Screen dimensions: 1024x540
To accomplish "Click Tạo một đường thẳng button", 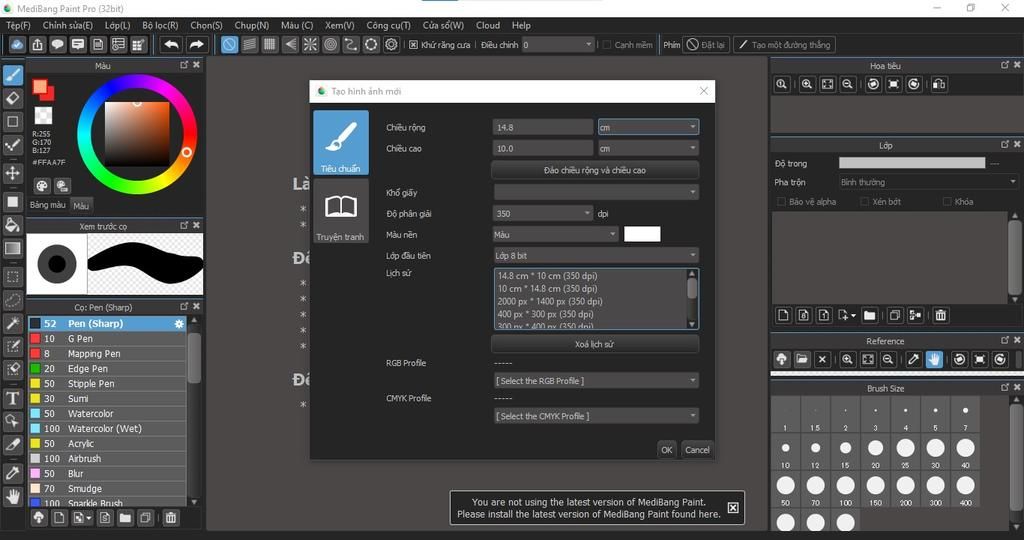I will tap(784, 45).
